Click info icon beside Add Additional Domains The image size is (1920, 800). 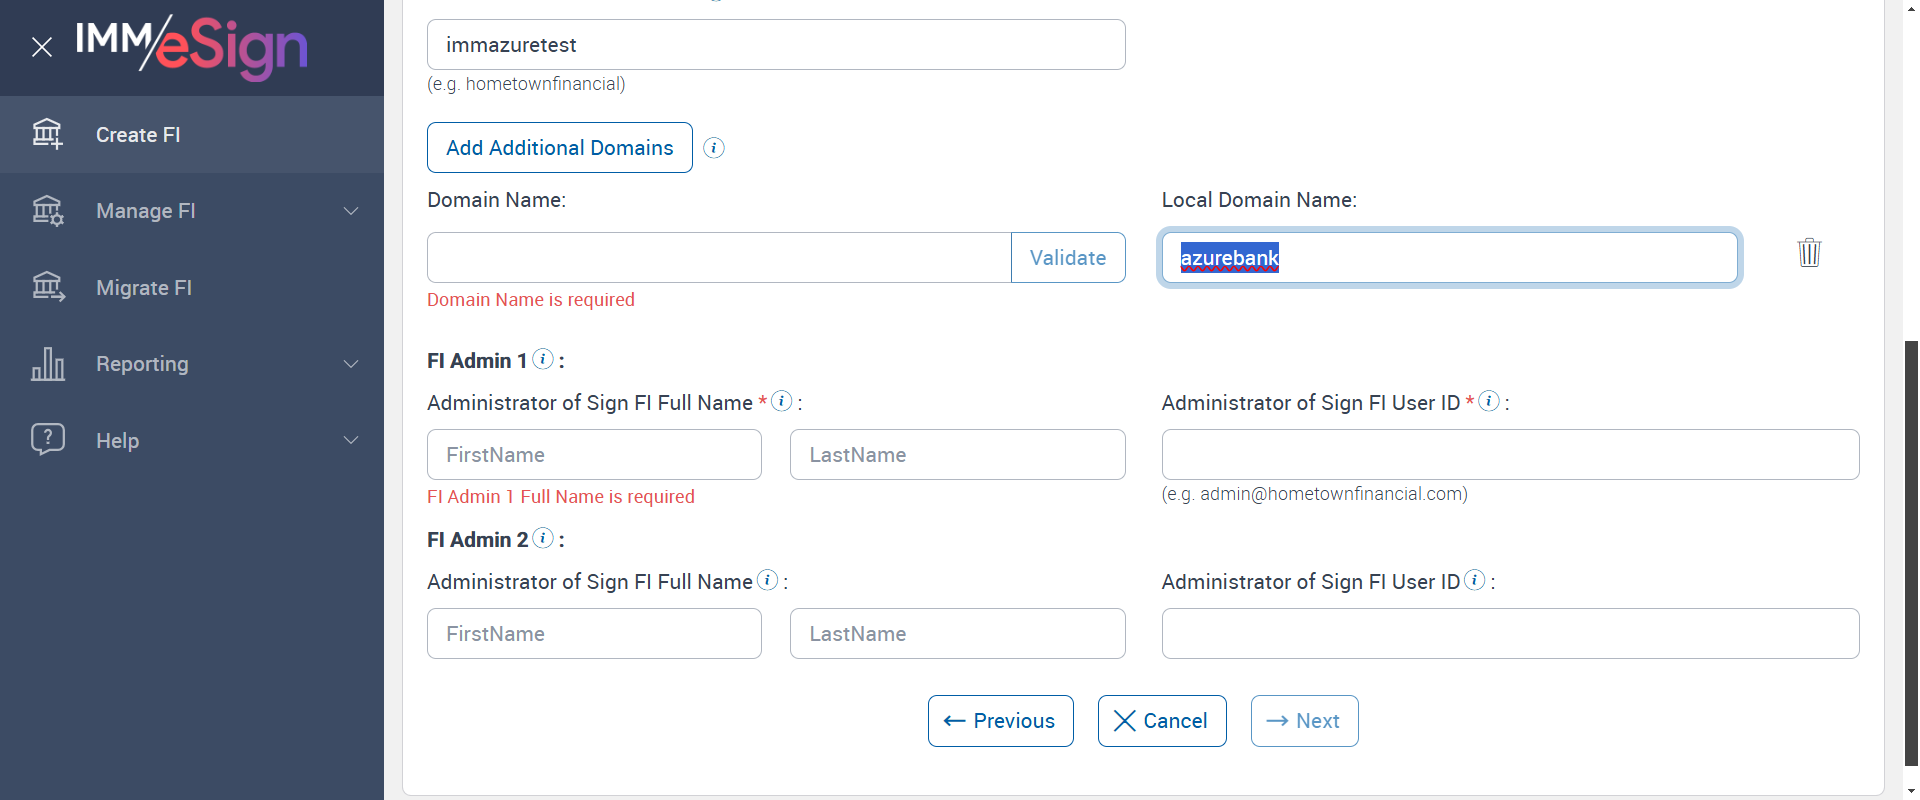pyautogui.click(x=714, y=148)
